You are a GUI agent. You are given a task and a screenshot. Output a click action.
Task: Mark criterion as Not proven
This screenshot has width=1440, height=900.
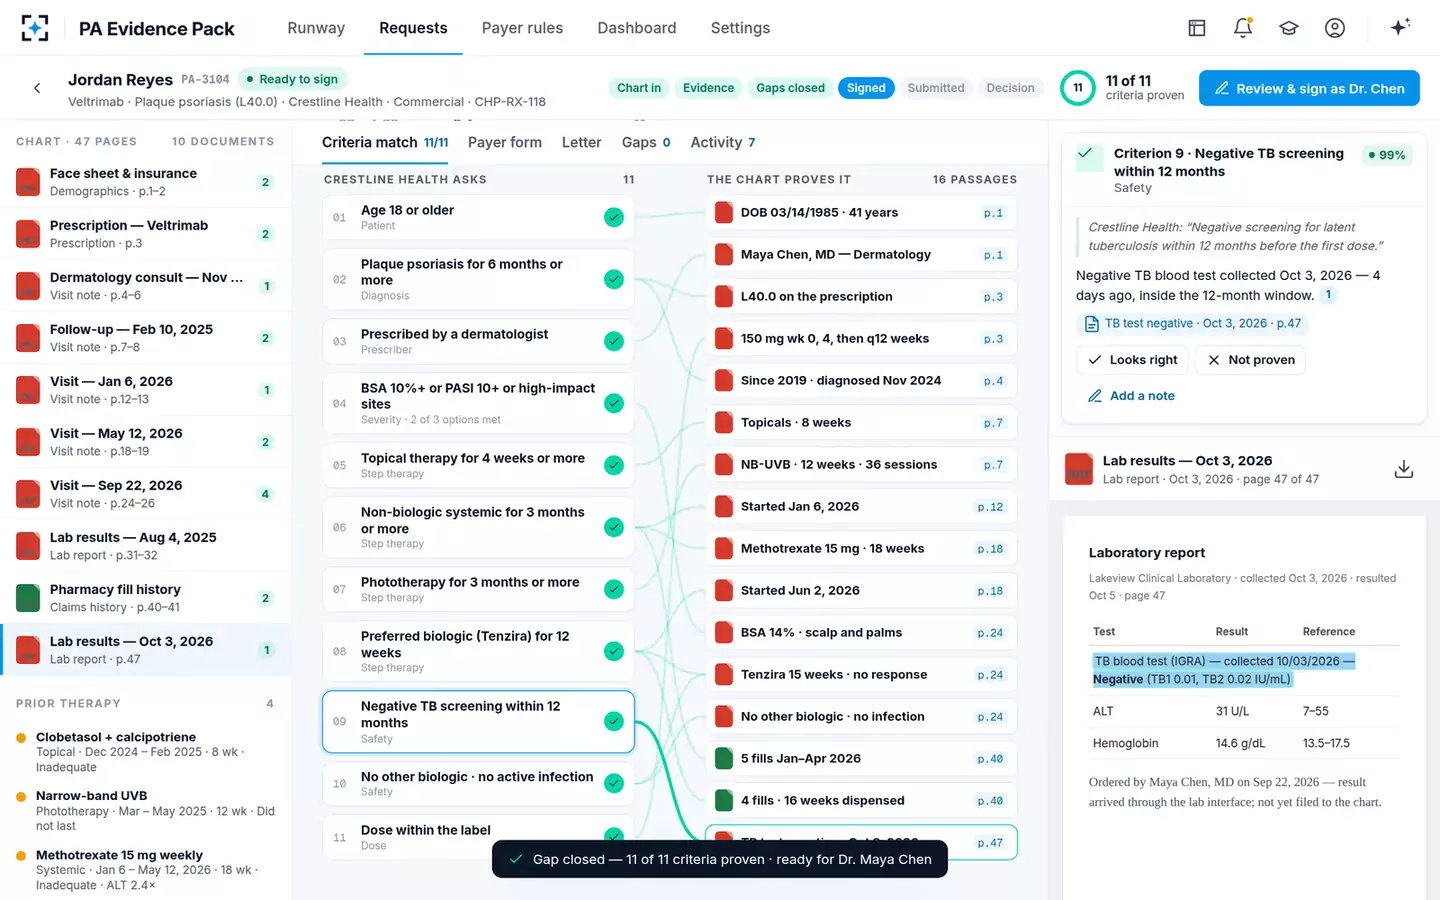pos(1250,360)
